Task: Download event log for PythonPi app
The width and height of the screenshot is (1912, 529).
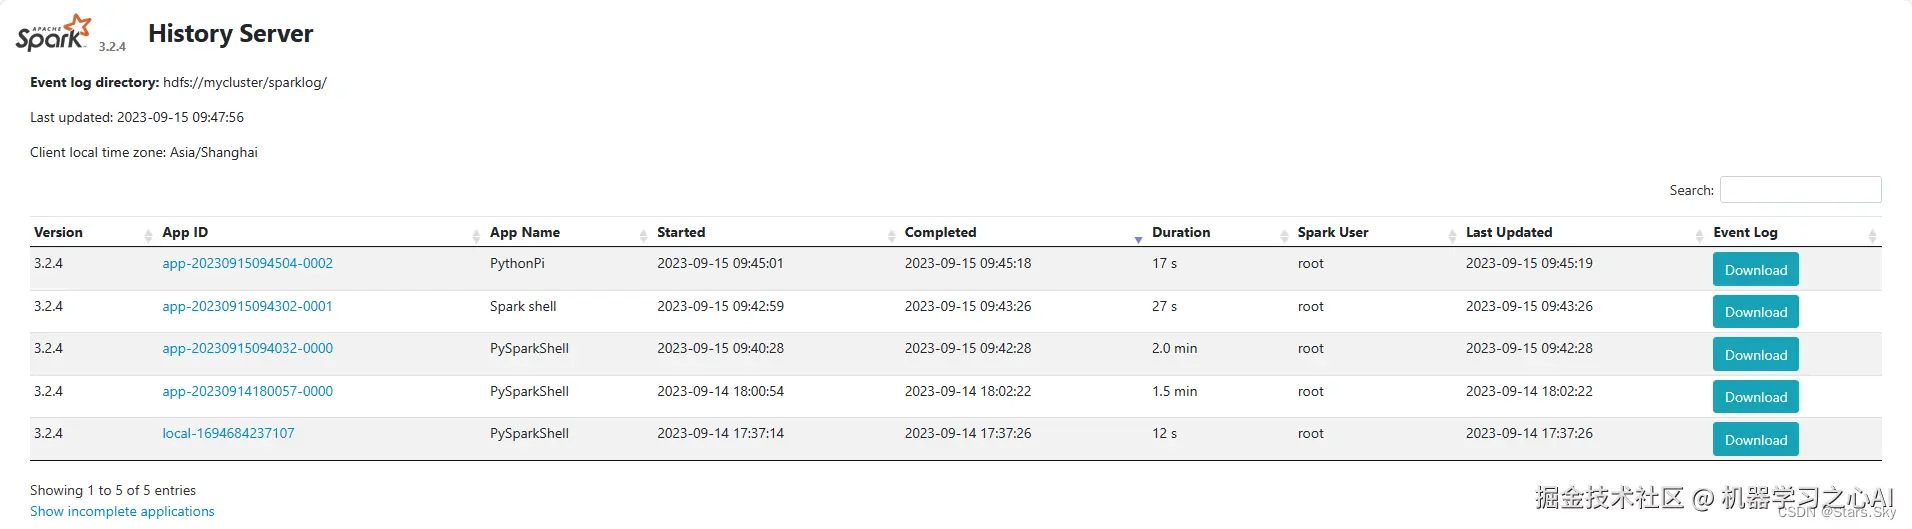Action: 1755,270
